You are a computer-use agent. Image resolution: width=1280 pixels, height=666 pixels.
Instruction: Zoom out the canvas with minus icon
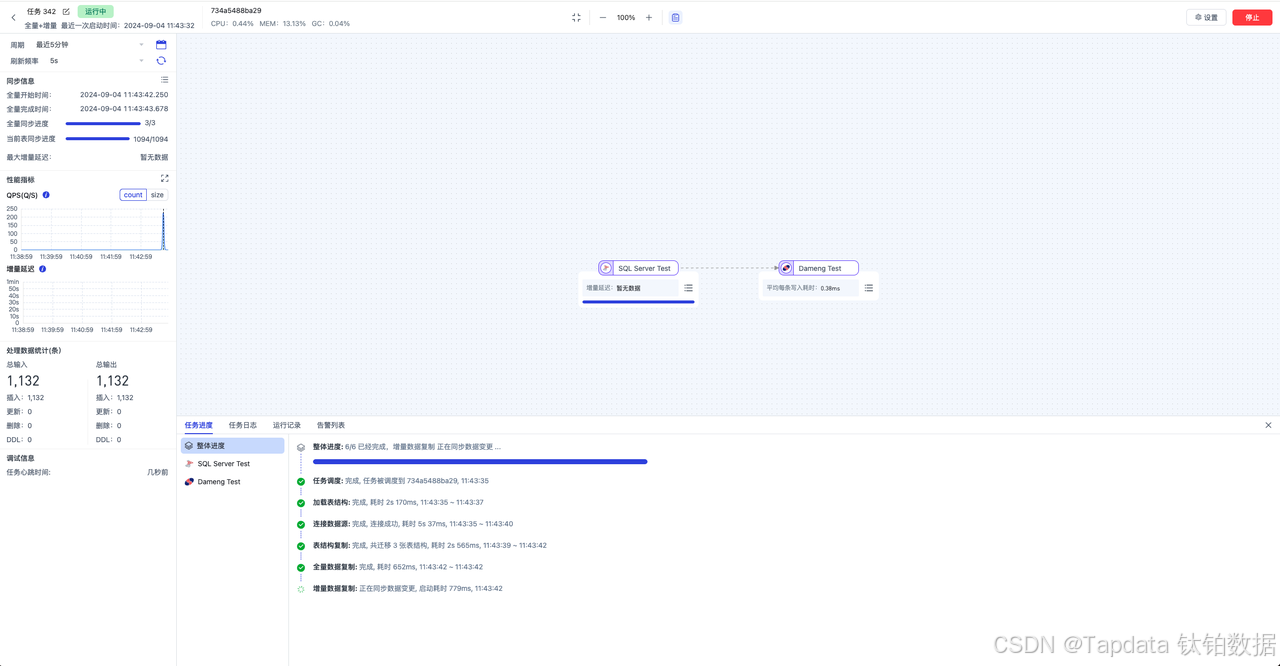point(603,17)
